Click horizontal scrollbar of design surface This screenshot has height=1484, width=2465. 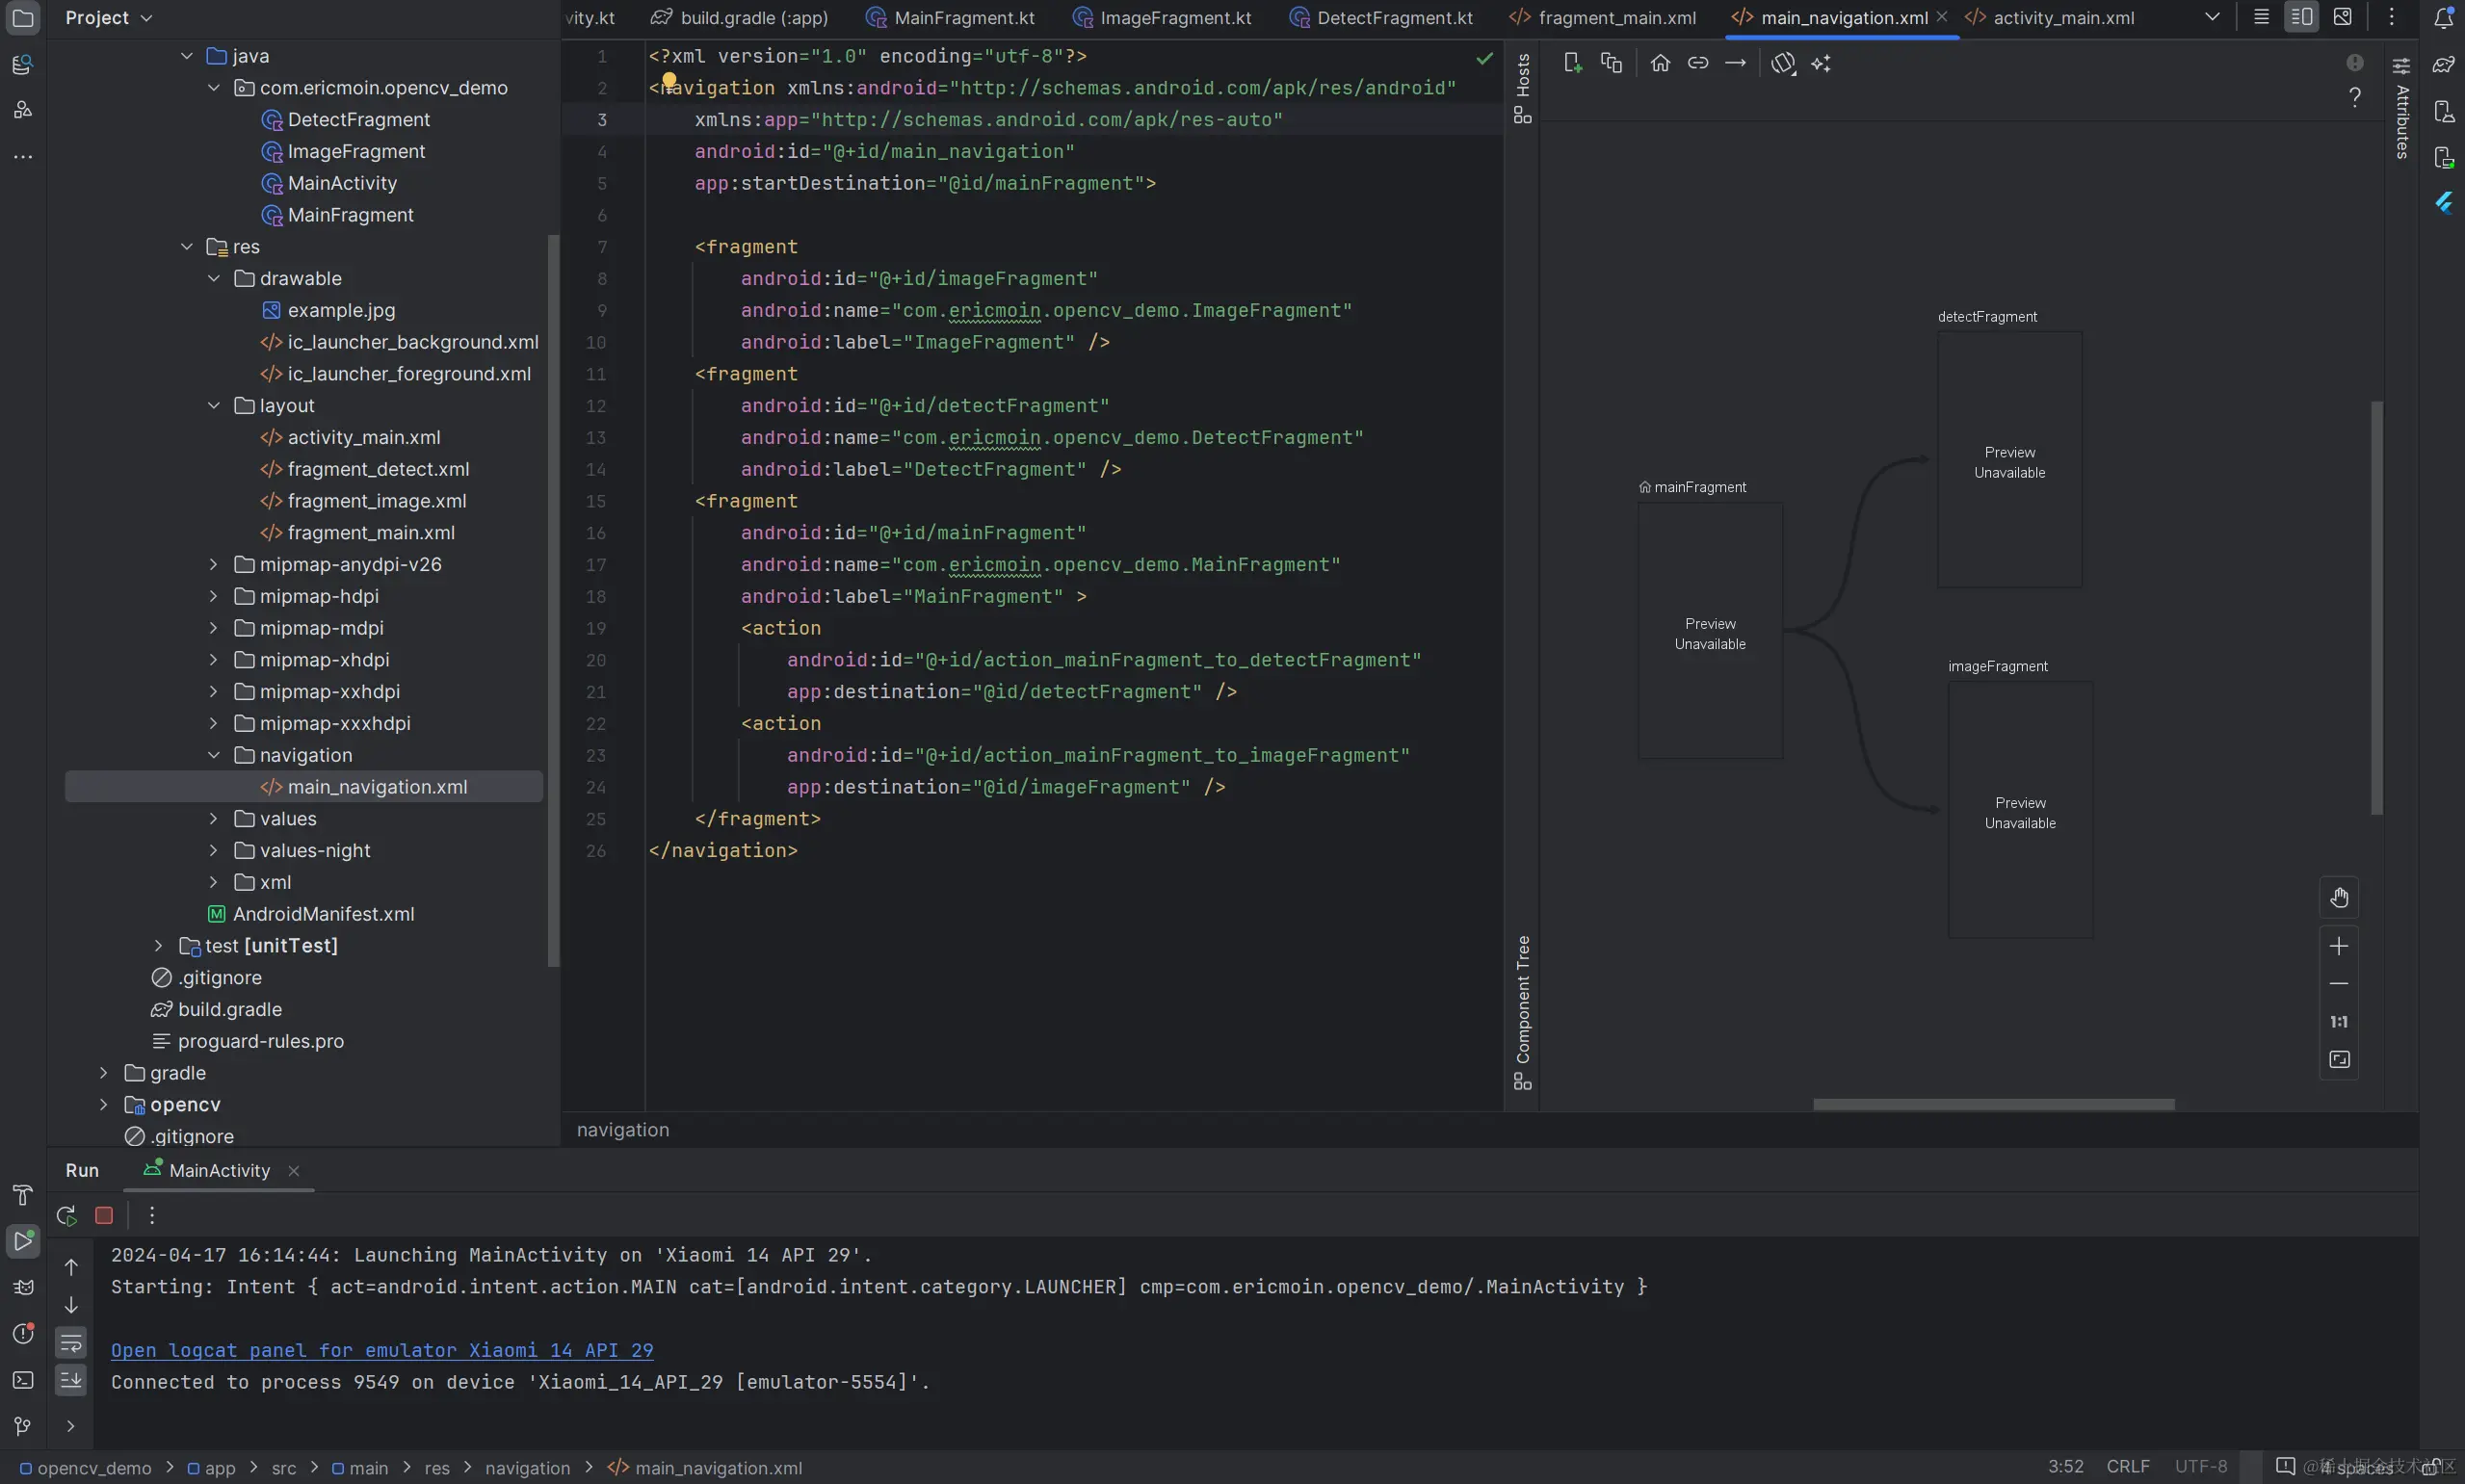pos(1993,1105)
